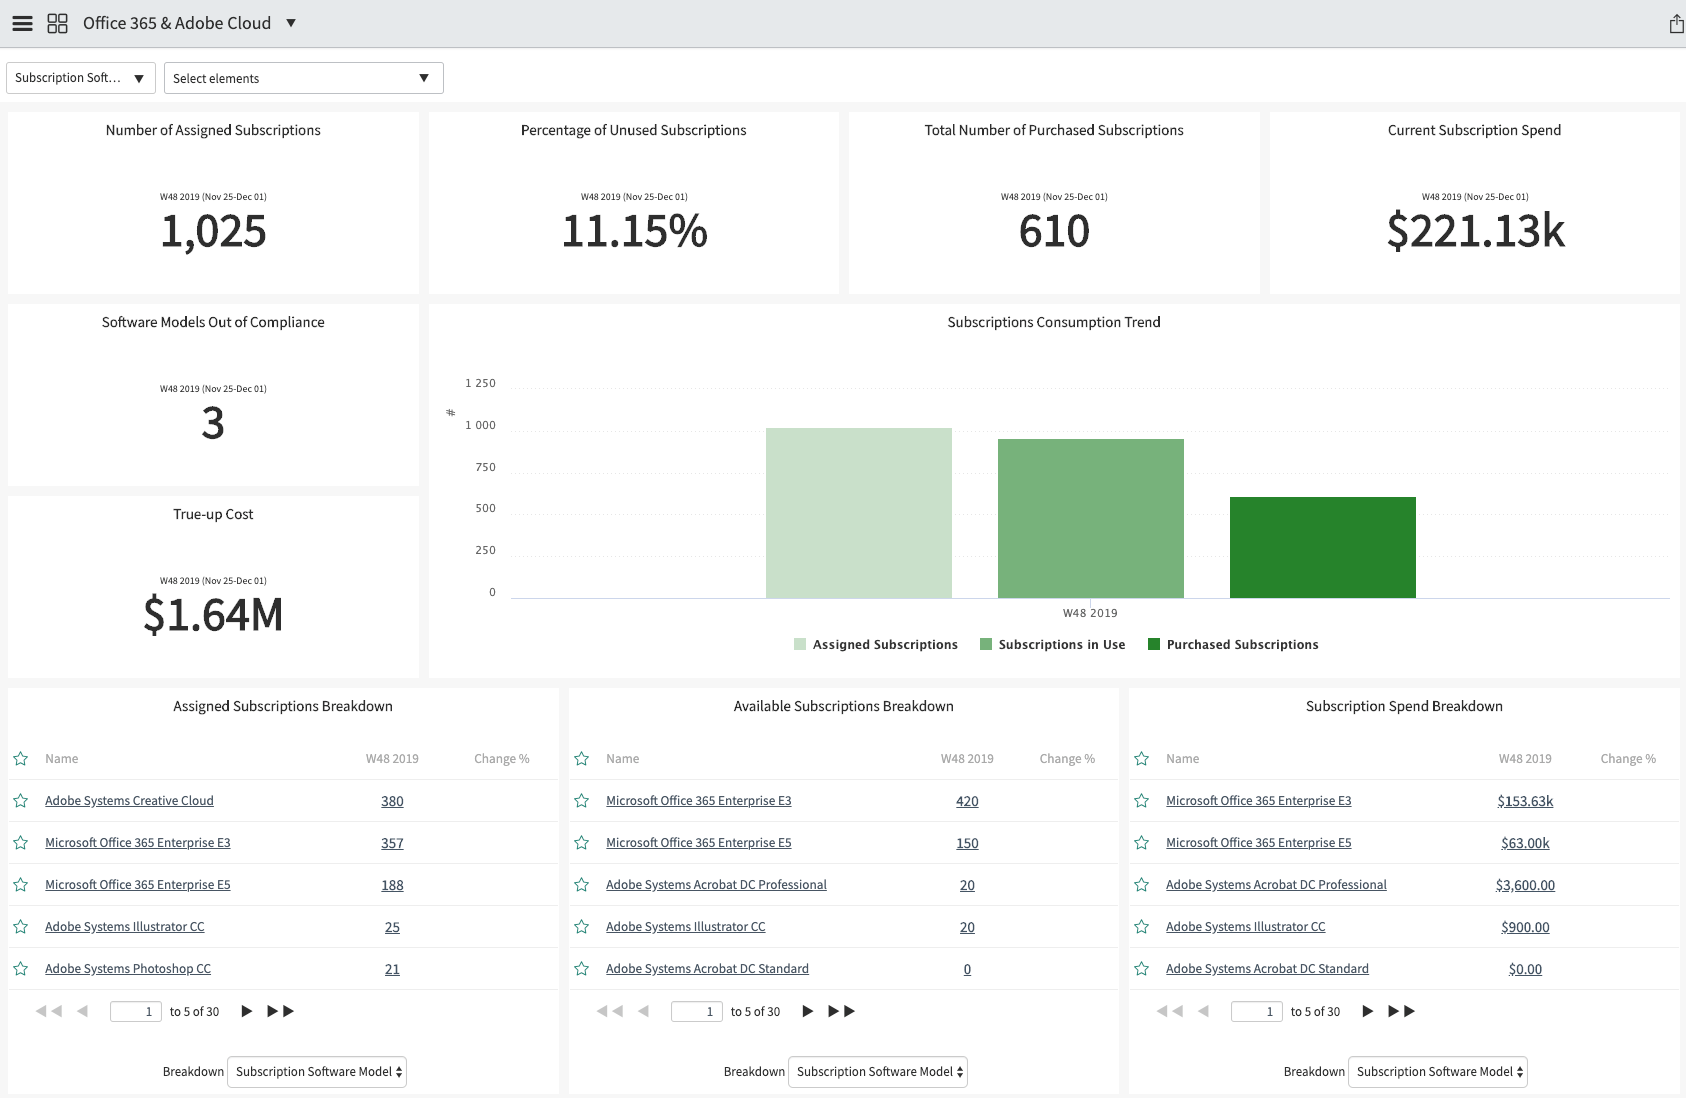Click header star in Assigned Subscriptions Breakdown

pos(20,759)
